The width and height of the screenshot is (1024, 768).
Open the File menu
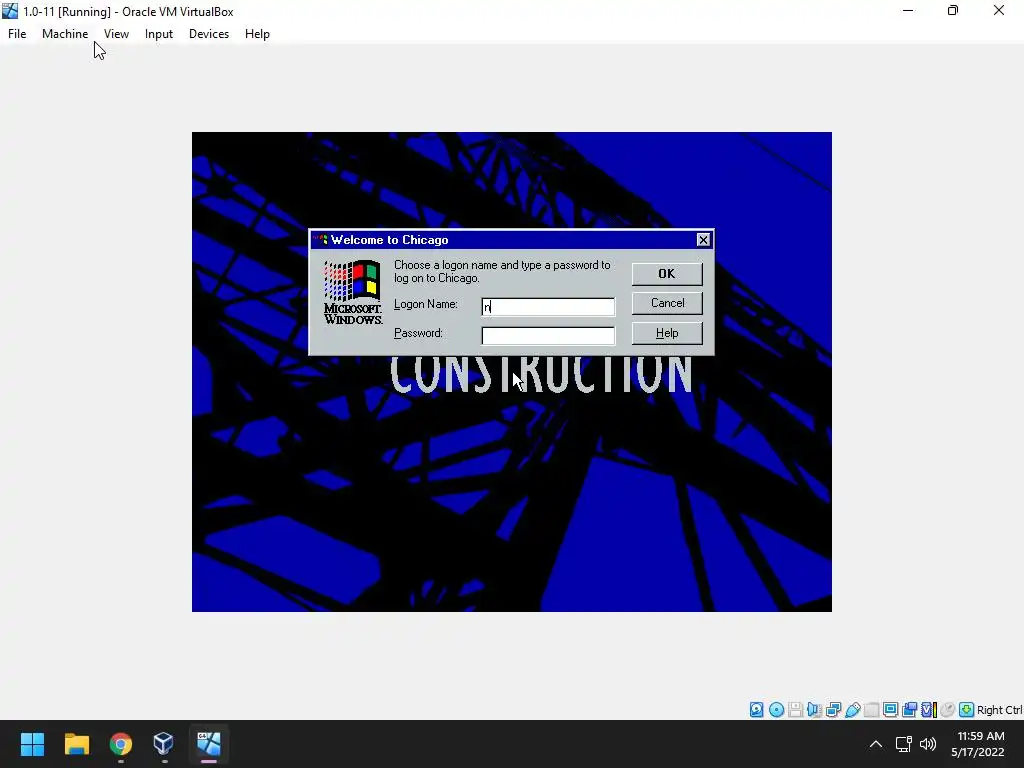17,34
